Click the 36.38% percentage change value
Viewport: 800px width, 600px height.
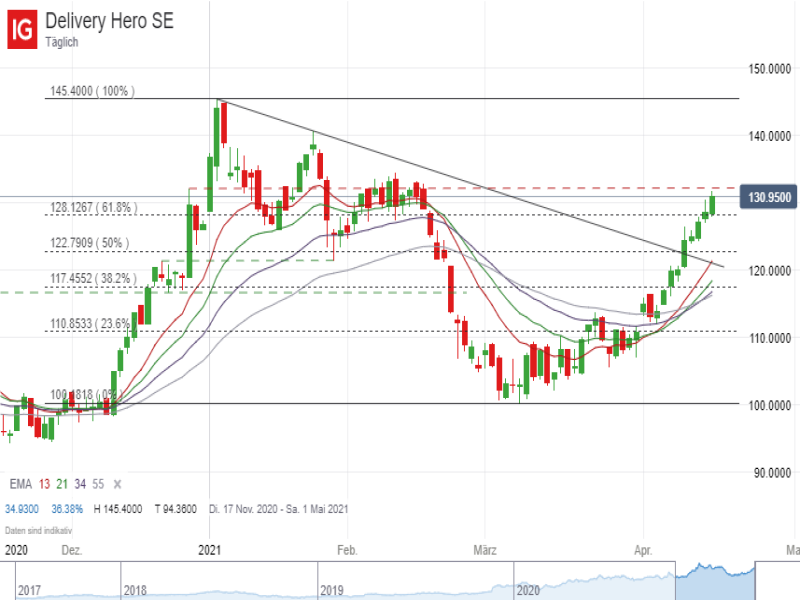click(x=67, y=509)
